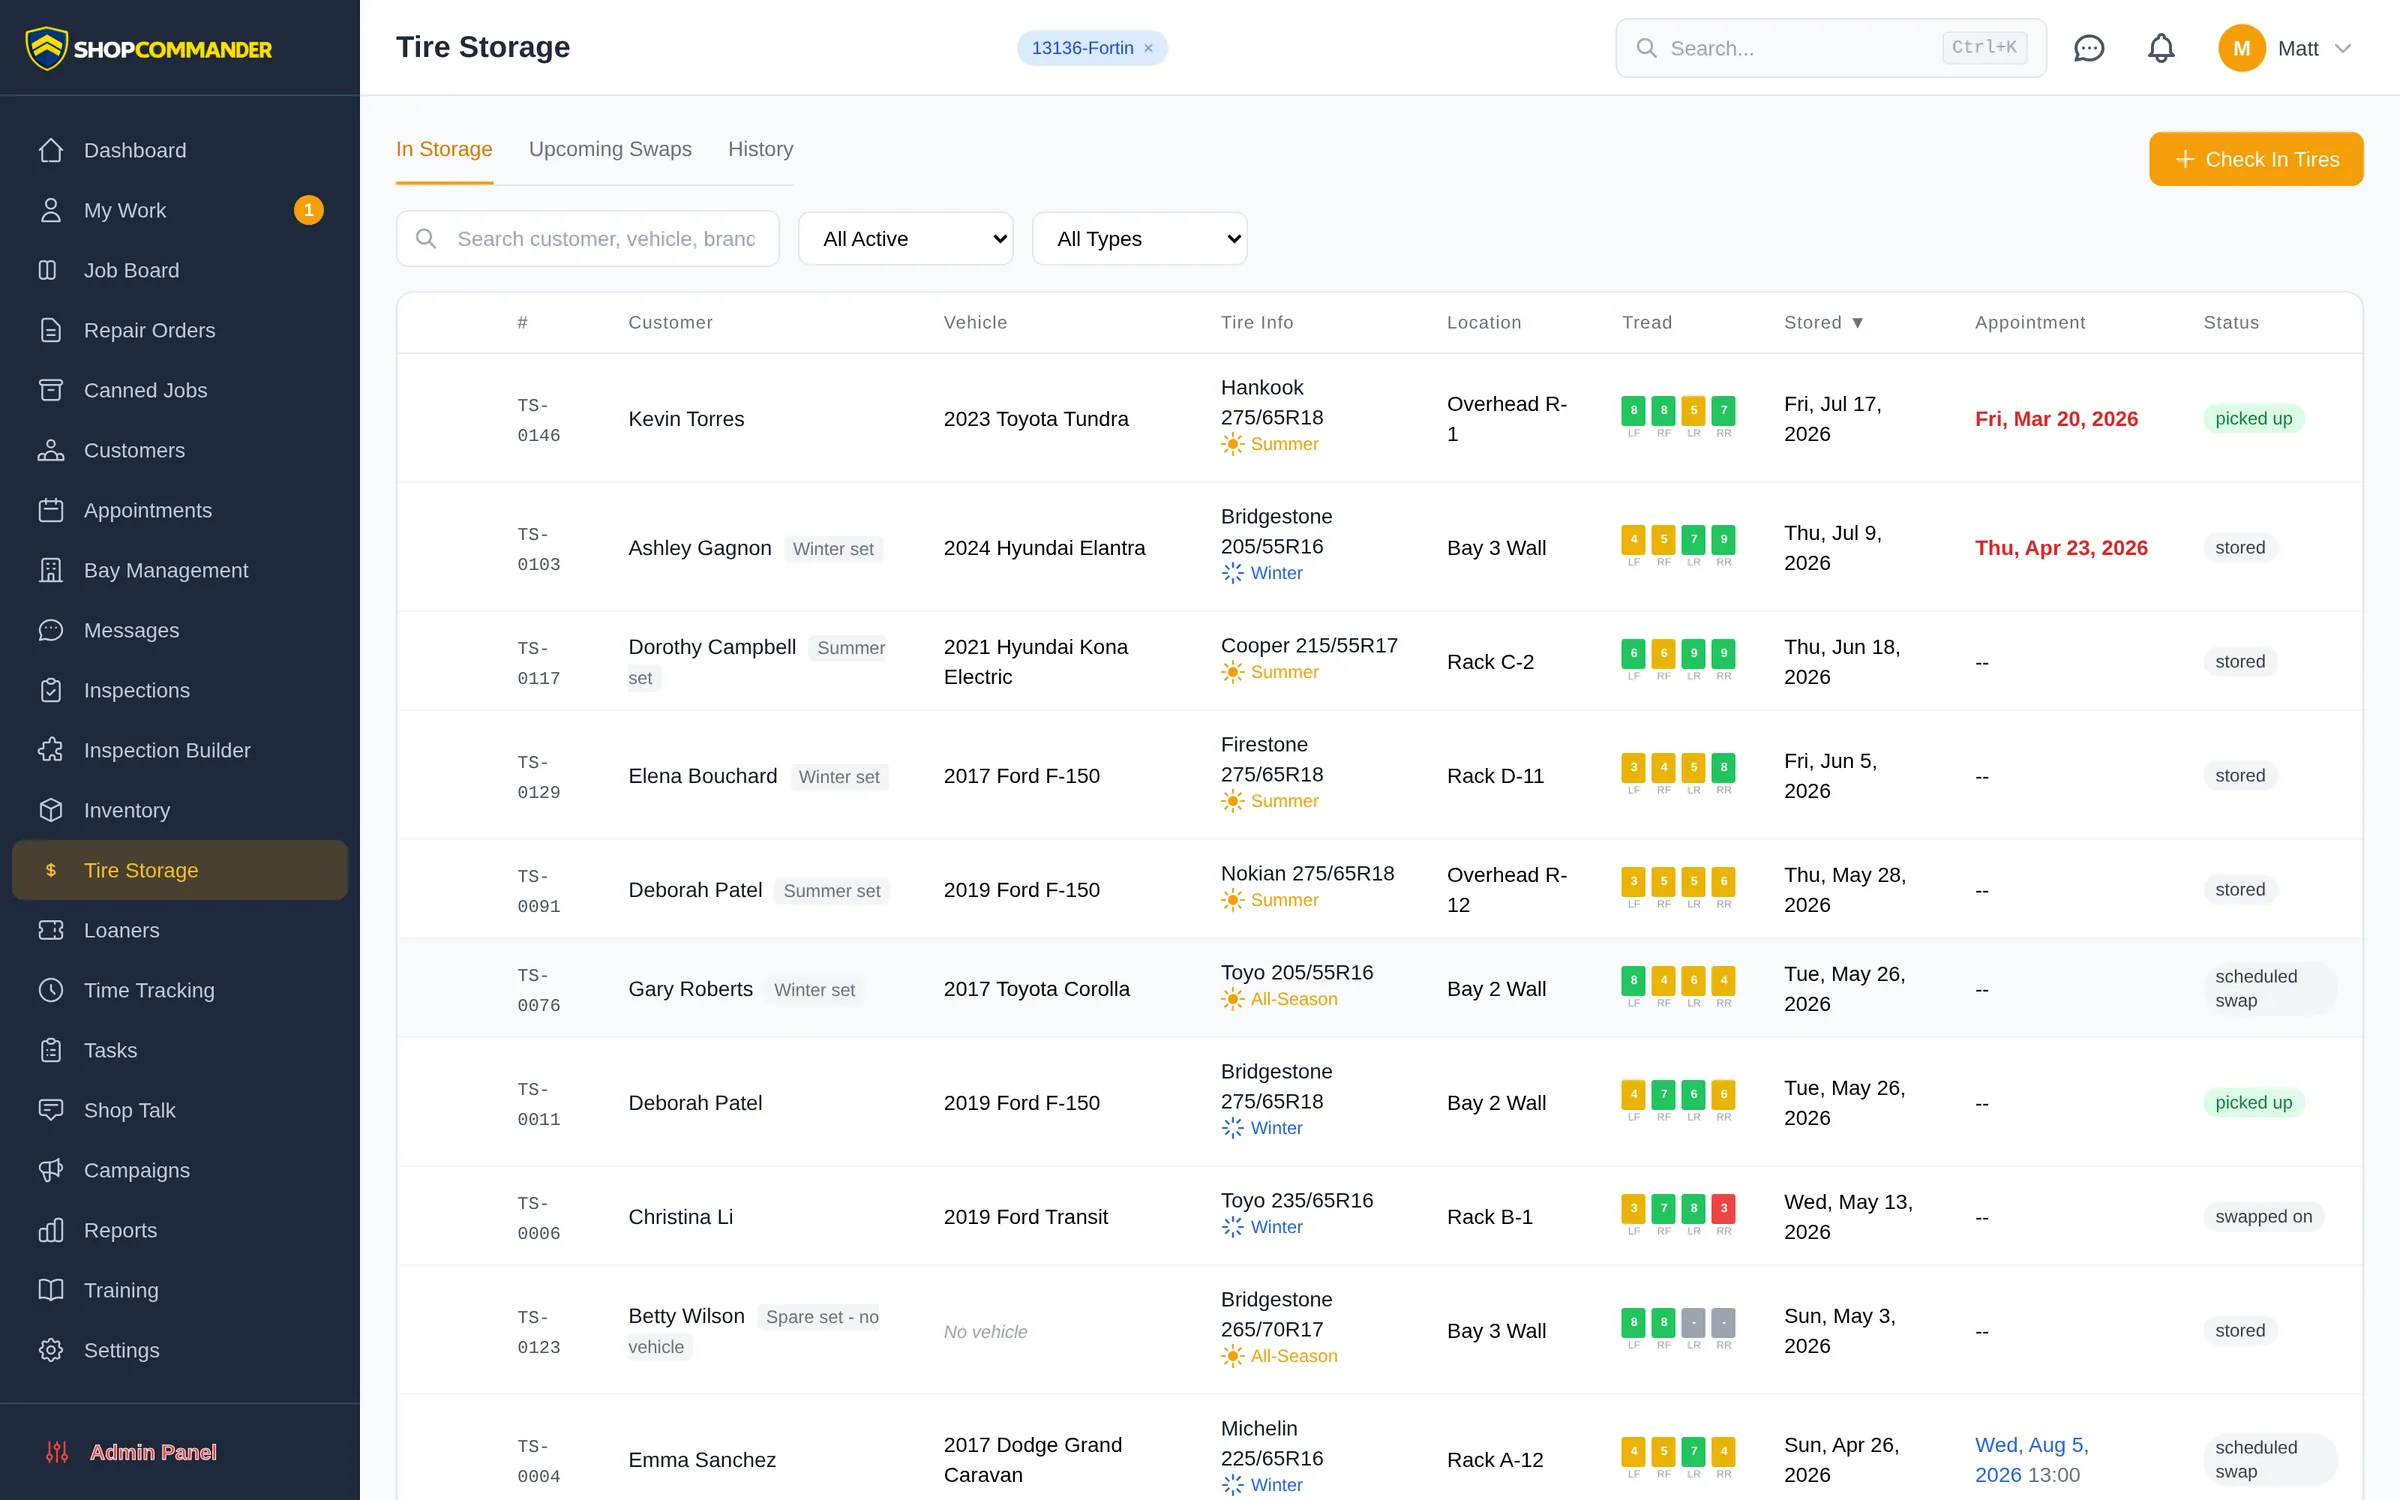Click the Loaners ticket icon
Viewport: 2400px width, 1500px height.
(51, 930)
